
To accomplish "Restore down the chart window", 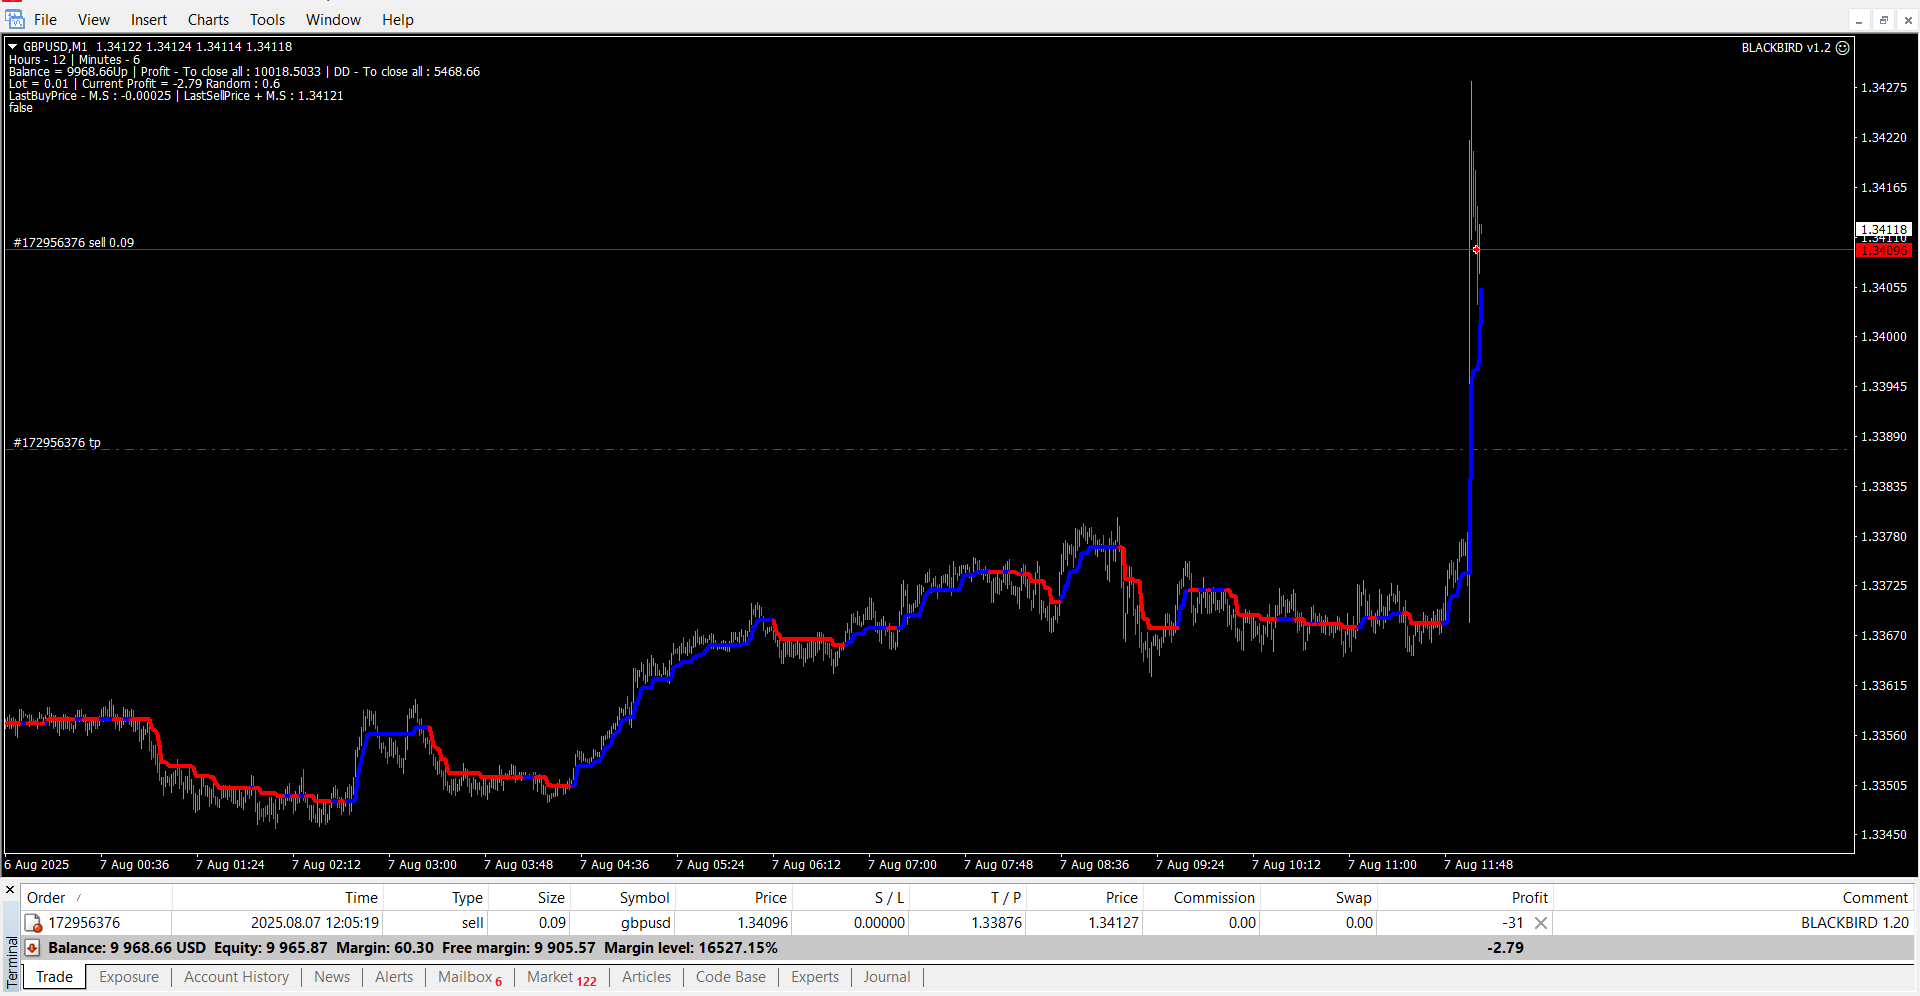I will pos(1883,20).
